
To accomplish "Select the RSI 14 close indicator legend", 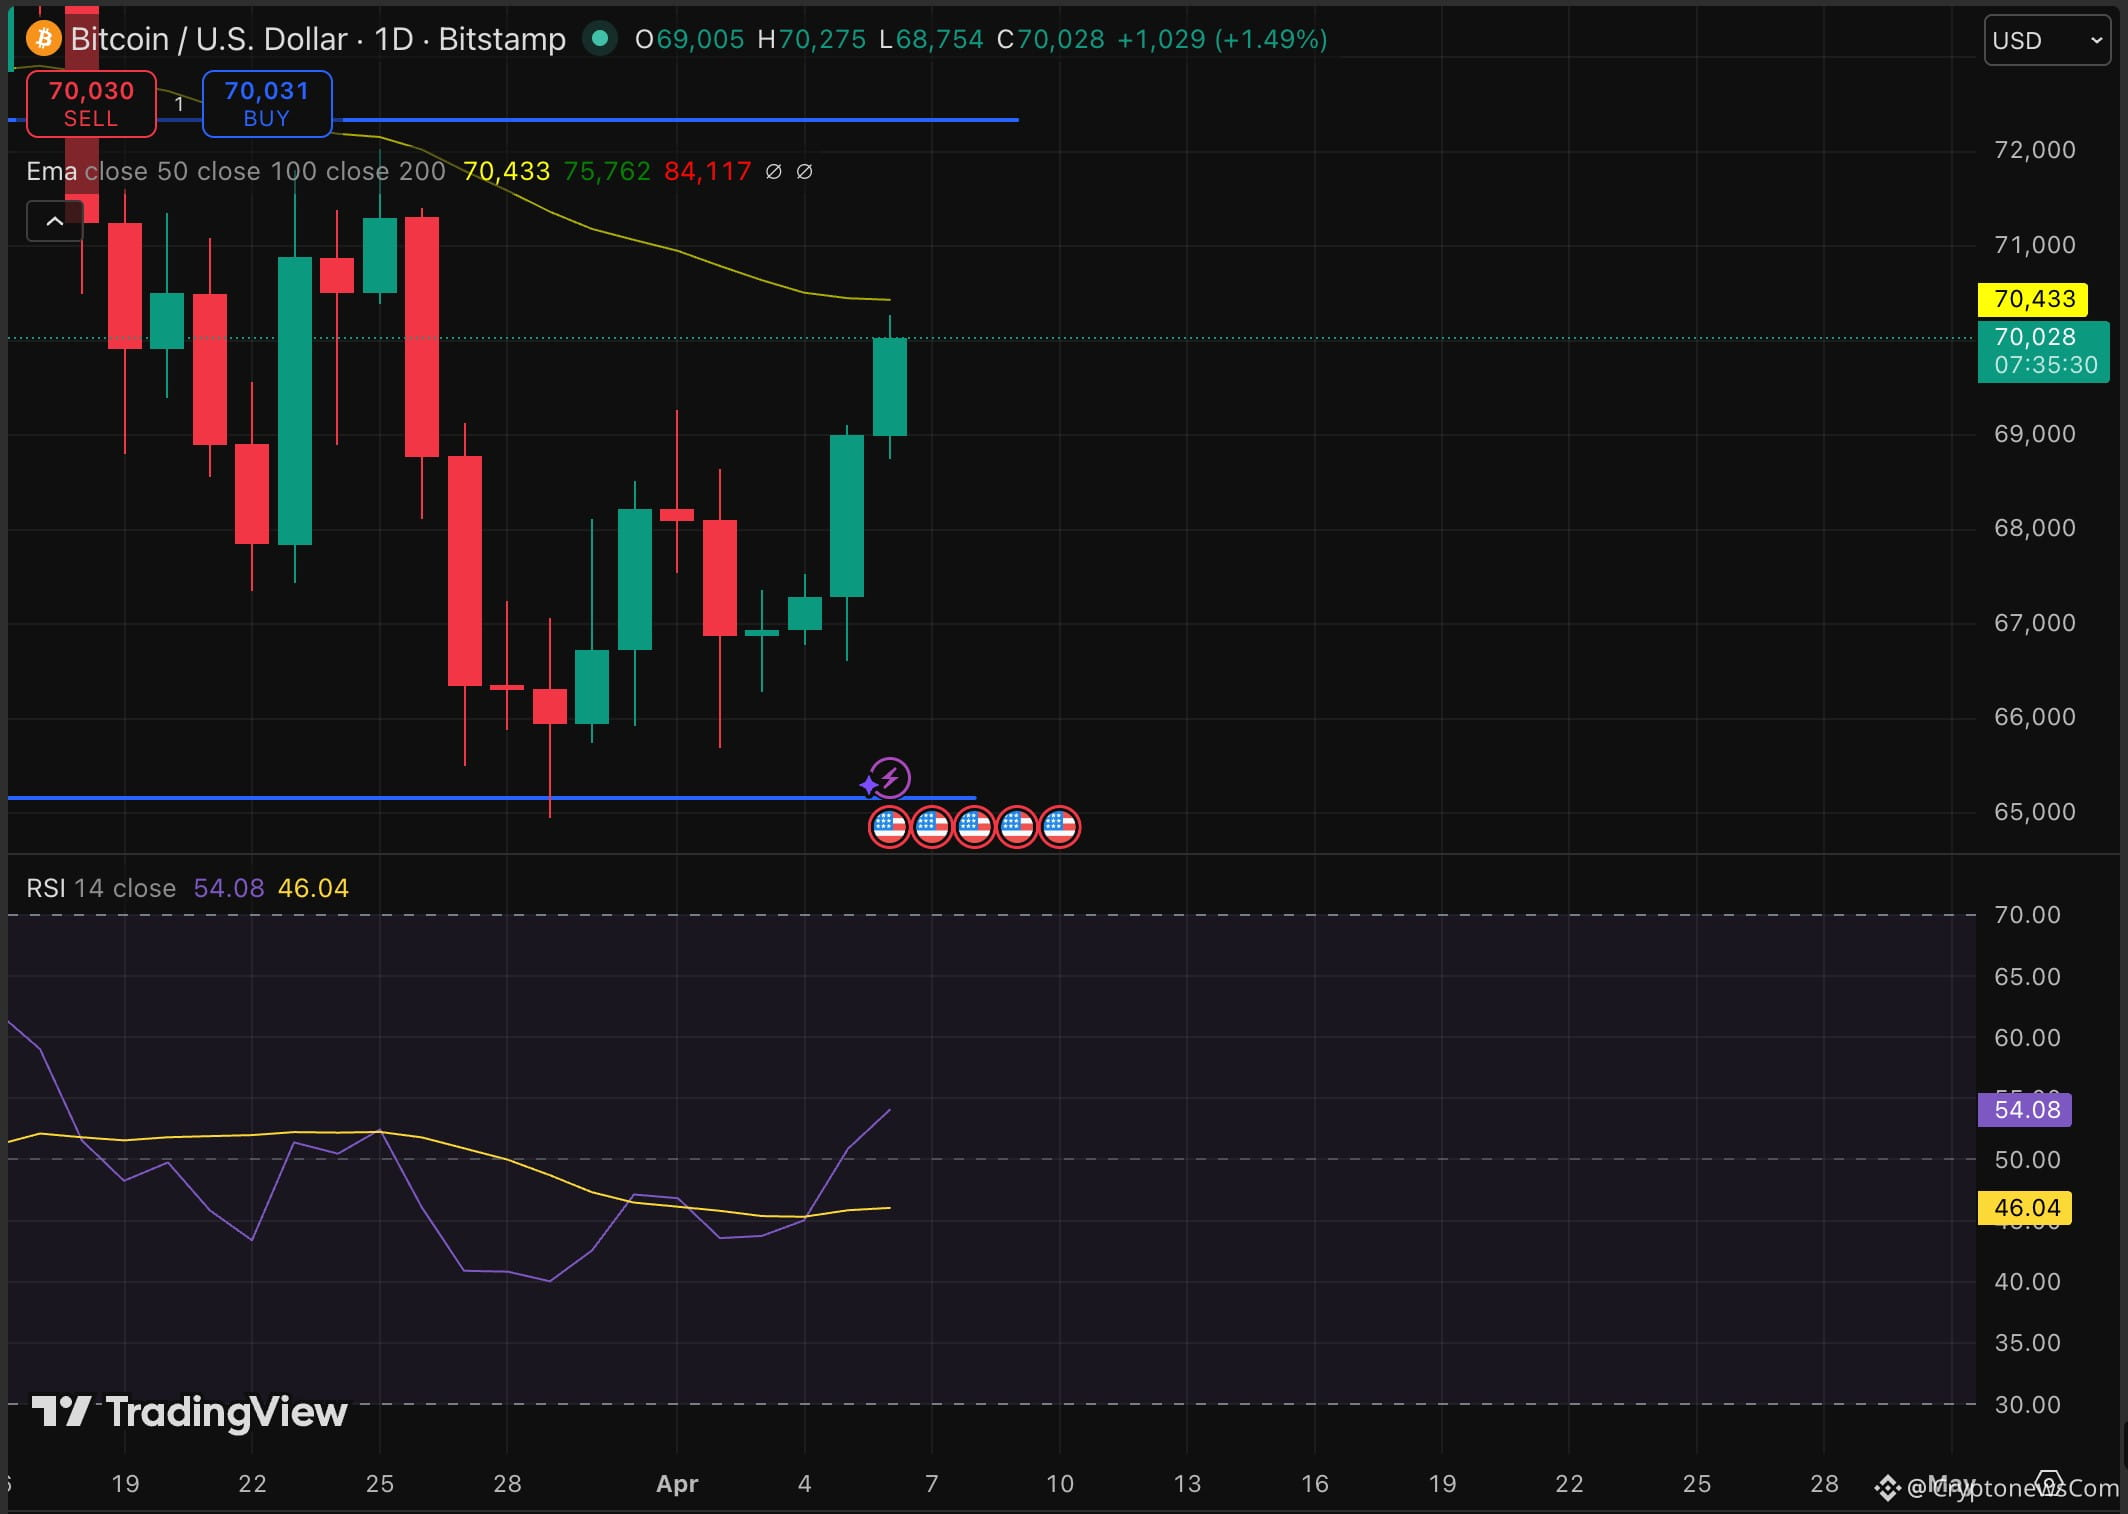I will tap(100, 888).
